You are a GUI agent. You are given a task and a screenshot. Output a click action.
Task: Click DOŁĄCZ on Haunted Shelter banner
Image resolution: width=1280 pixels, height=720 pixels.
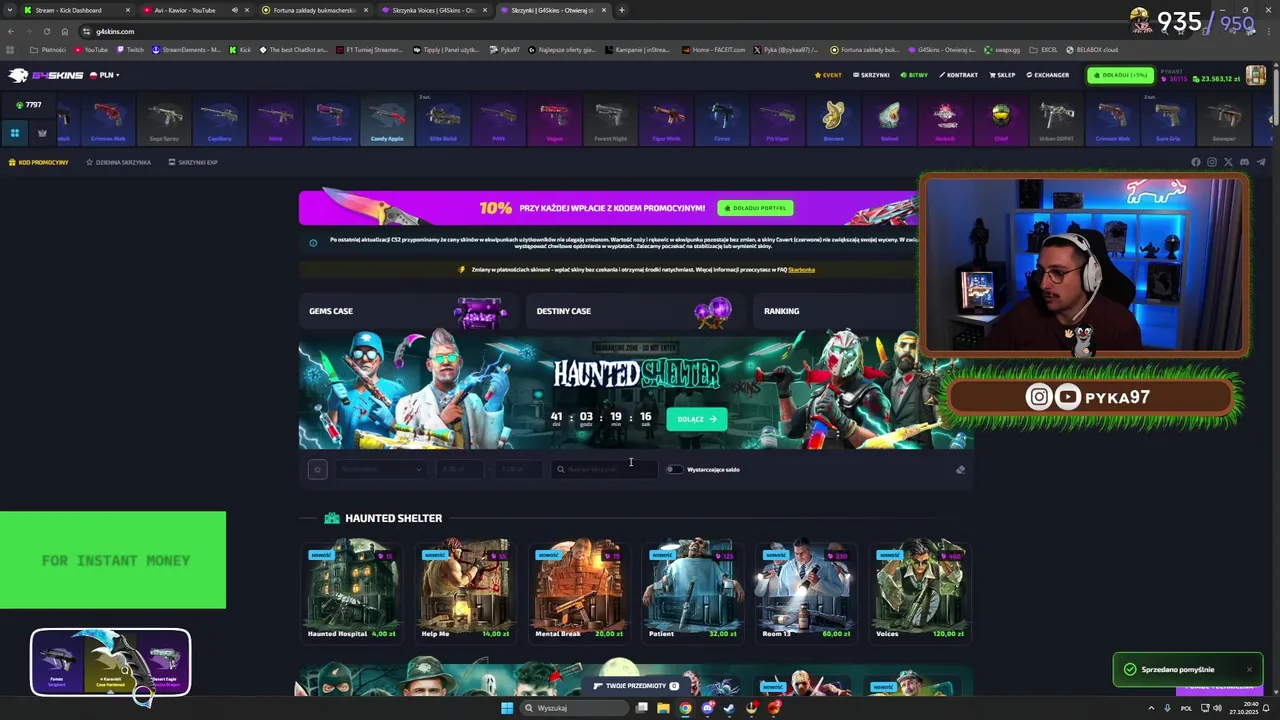coord(696,419)
